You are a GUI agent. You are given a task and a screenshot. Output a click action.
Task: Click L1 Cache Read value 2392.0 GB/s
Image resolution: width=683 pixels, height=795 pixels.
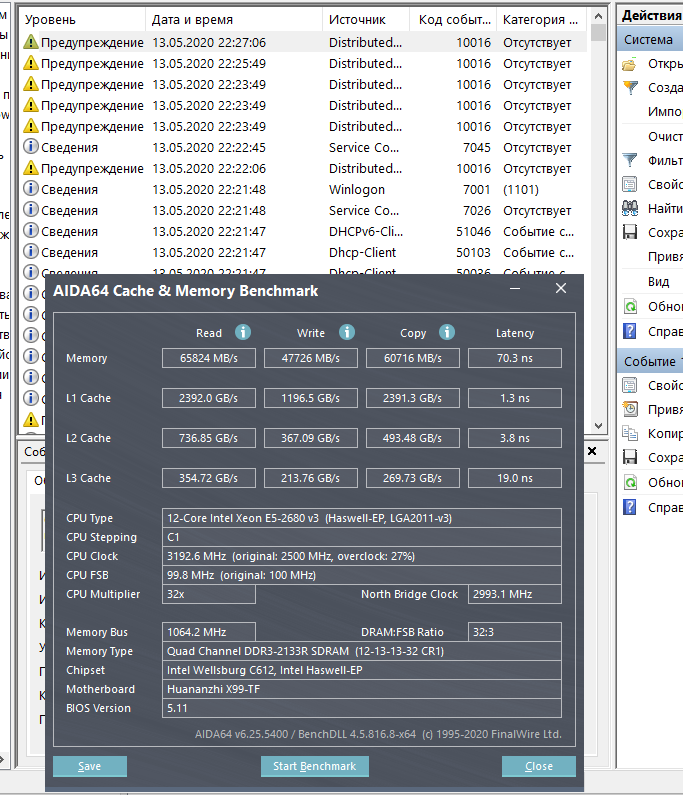pos(209,398)
